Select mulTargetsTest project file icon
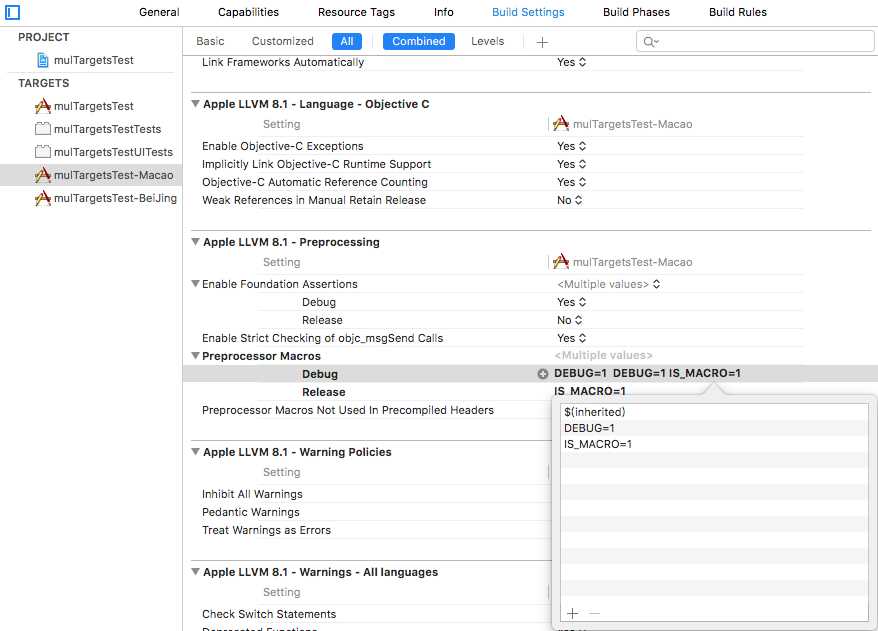The image size is (878, 631). [43, 60]
